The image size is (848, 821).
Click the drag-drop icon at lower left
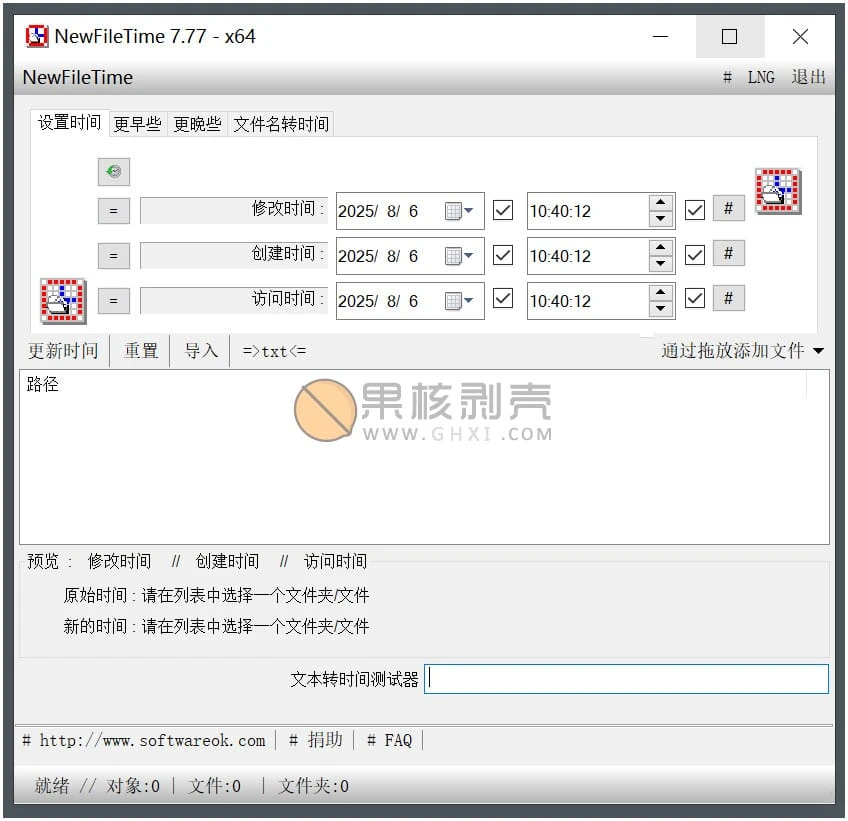coord(63,300)
